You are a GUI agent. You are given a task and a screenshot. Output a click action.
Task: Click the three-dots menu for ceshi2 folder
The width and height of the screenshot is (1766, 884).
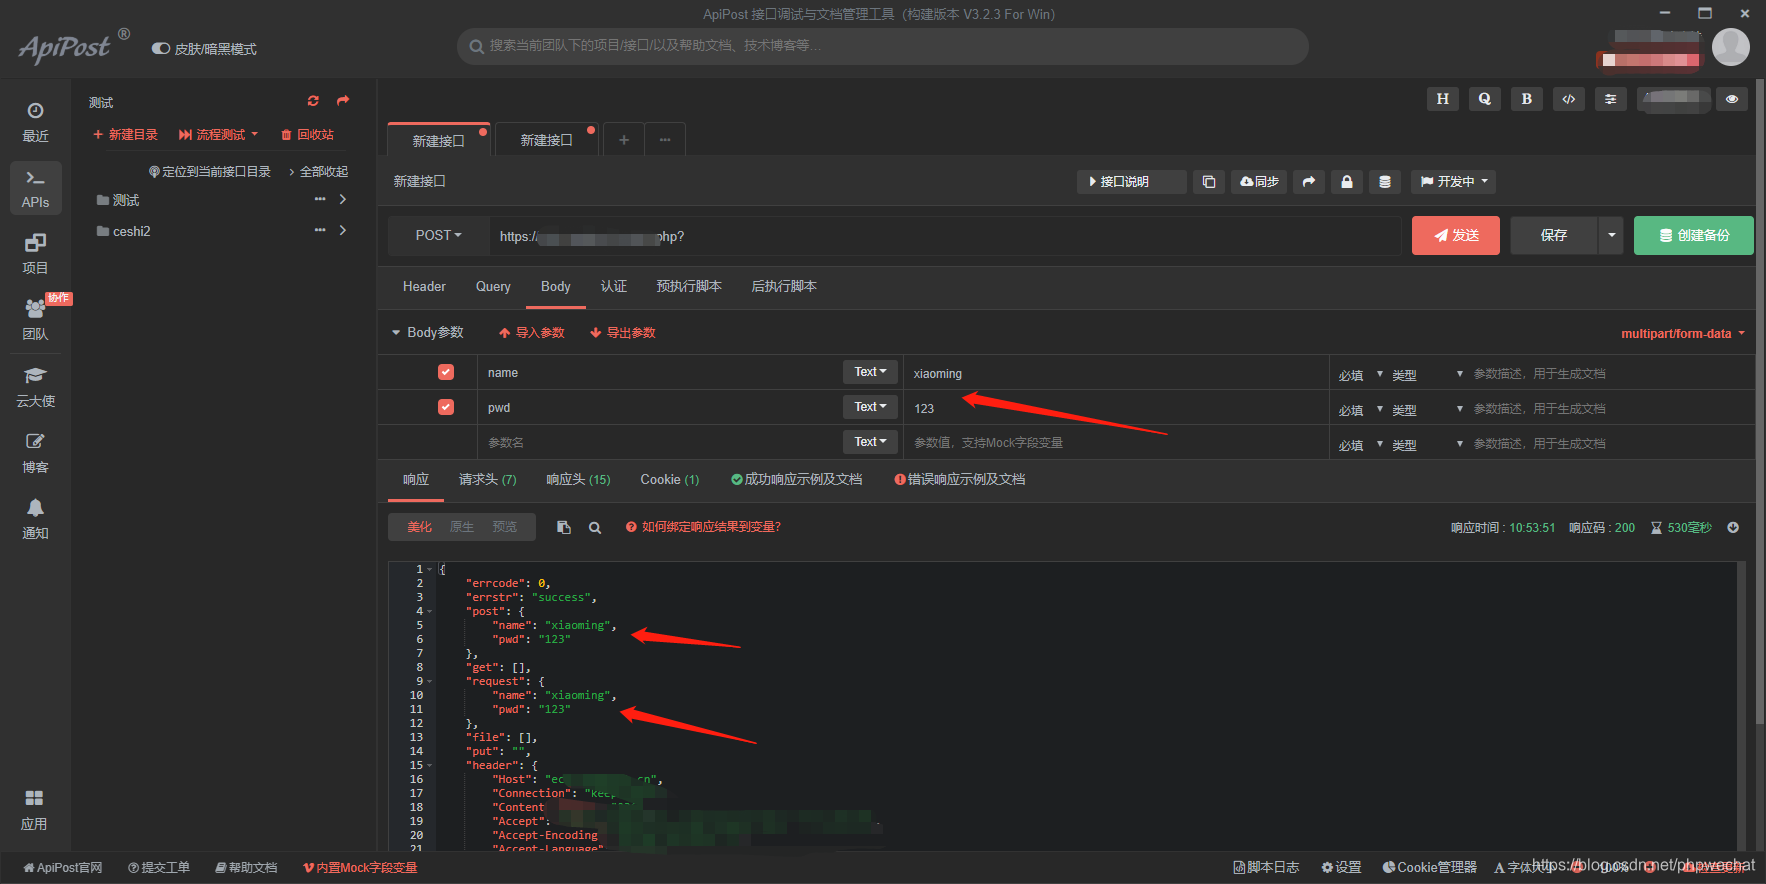320,230
